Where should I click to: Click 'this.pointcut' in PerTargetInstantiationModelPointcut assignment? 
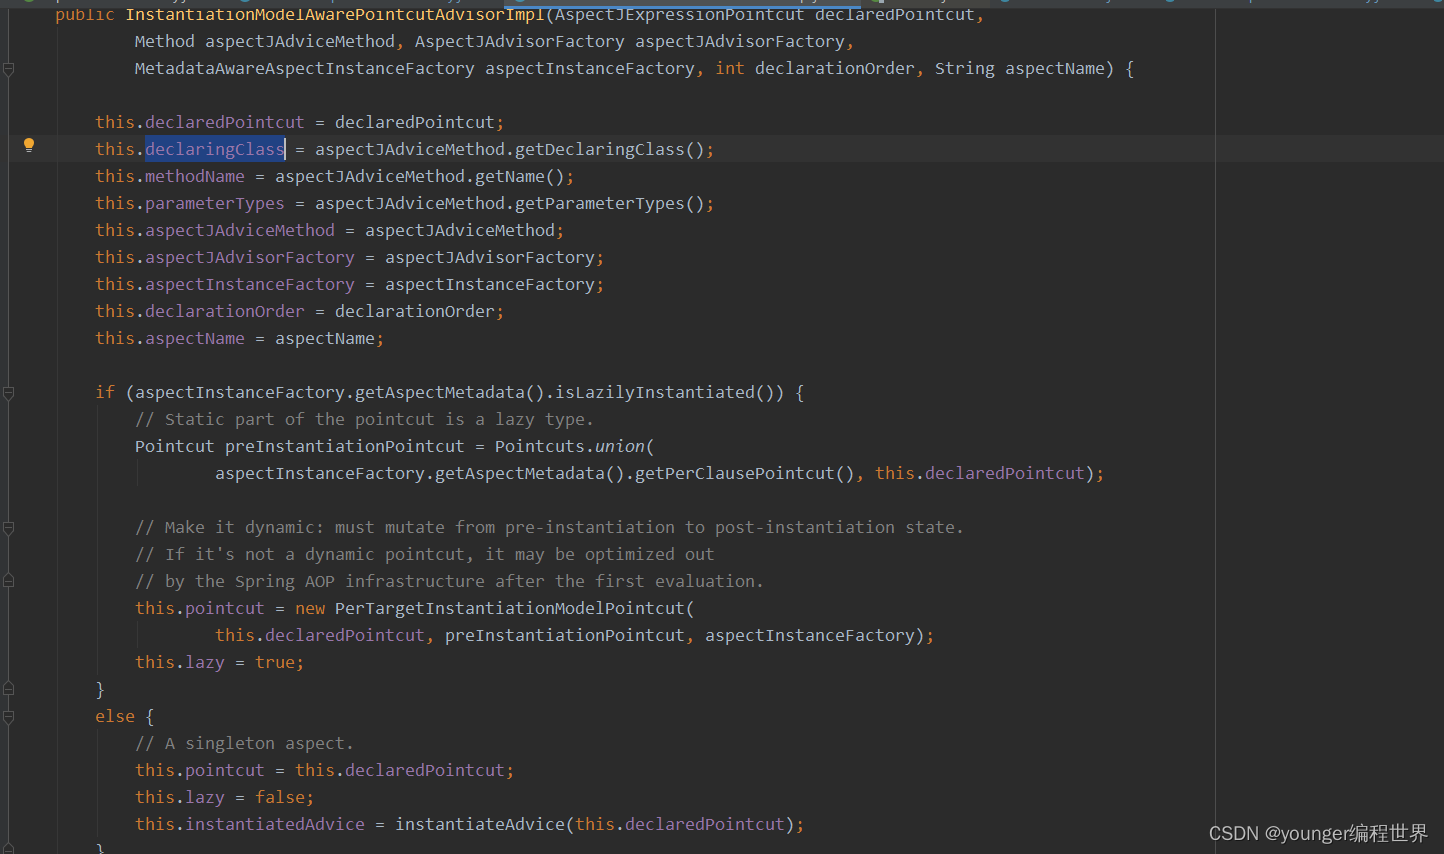(200, 608)
